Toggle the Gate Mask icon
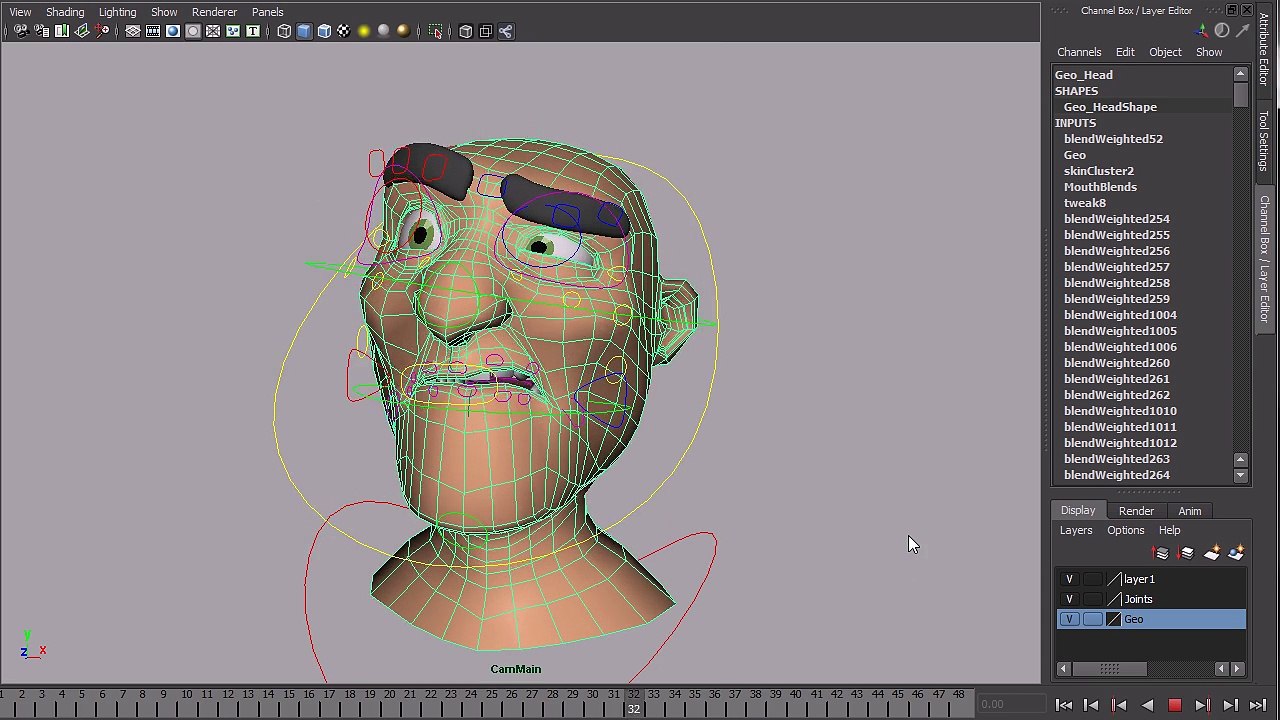Image resolution: width=1280 pixels, height=720 pixels. point(193,31)
